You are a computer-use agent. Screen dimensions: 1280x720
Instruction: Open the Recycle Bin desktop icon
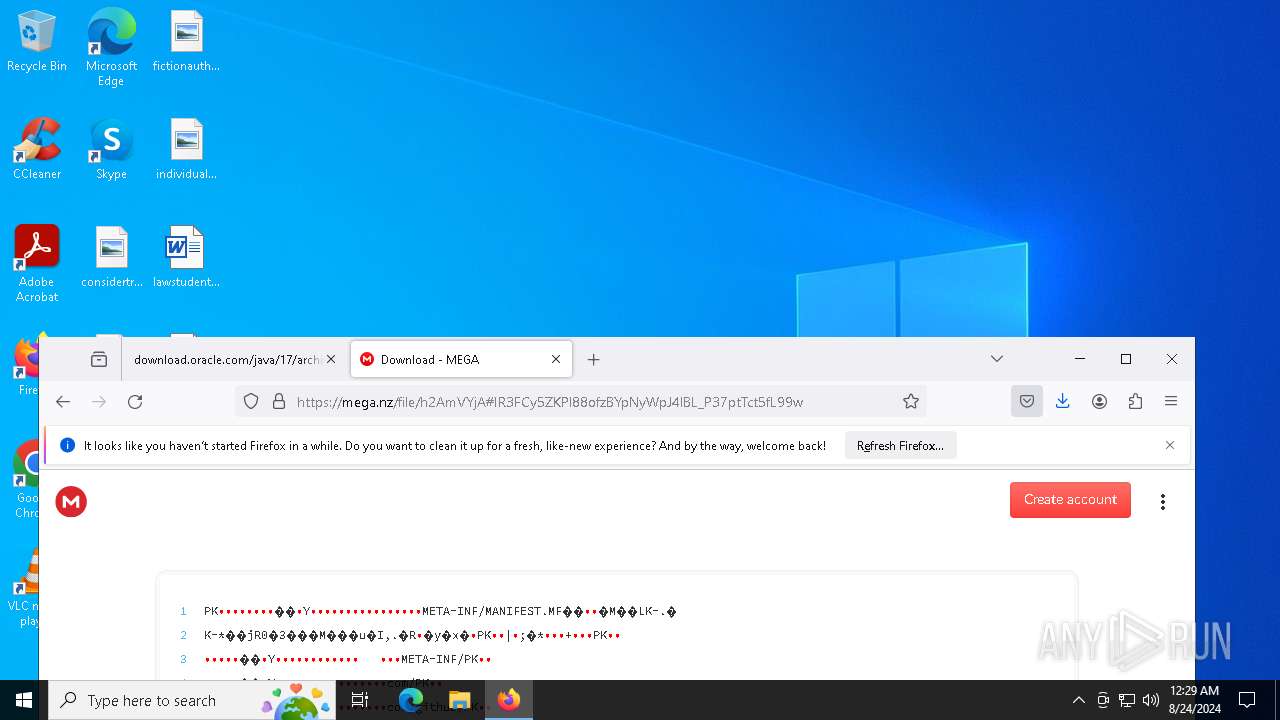click(37, 41)
